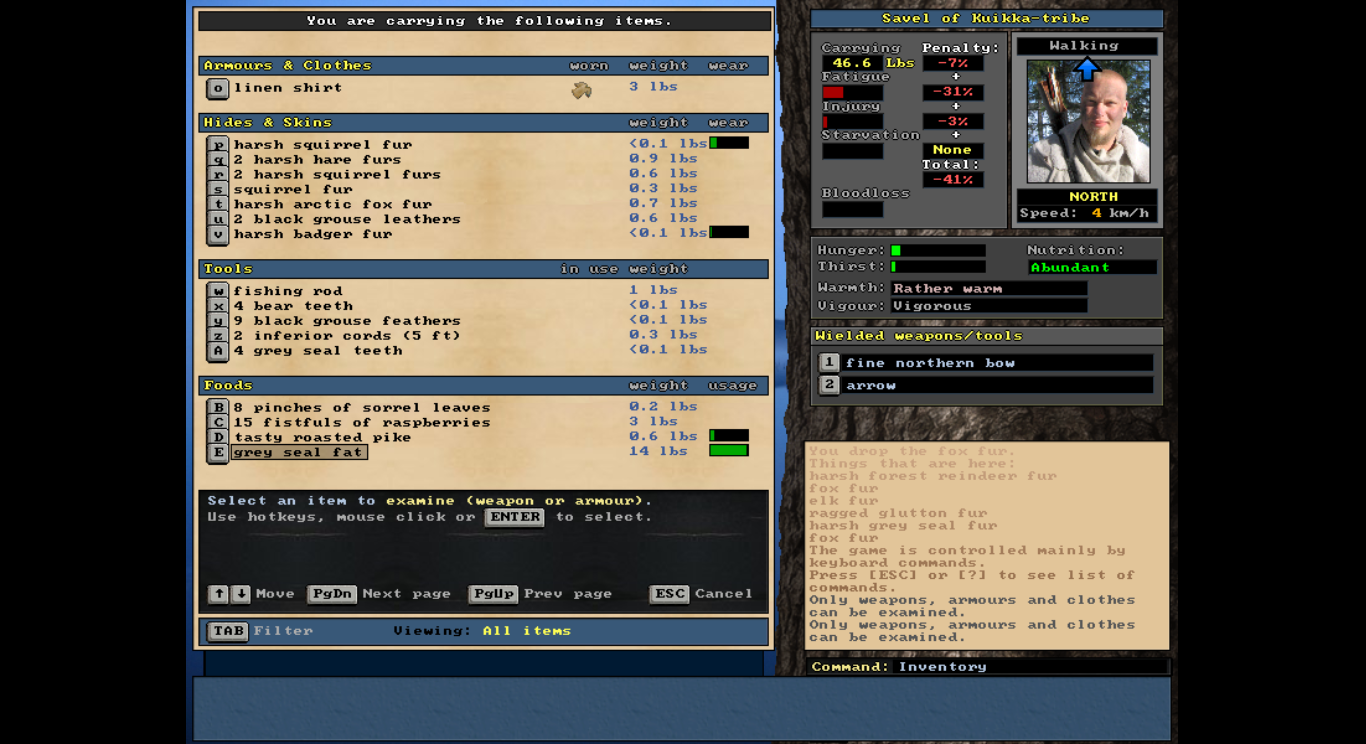Select 'fishing rod' item
This screenshot has height=744, width=1366.
[288, 291]
